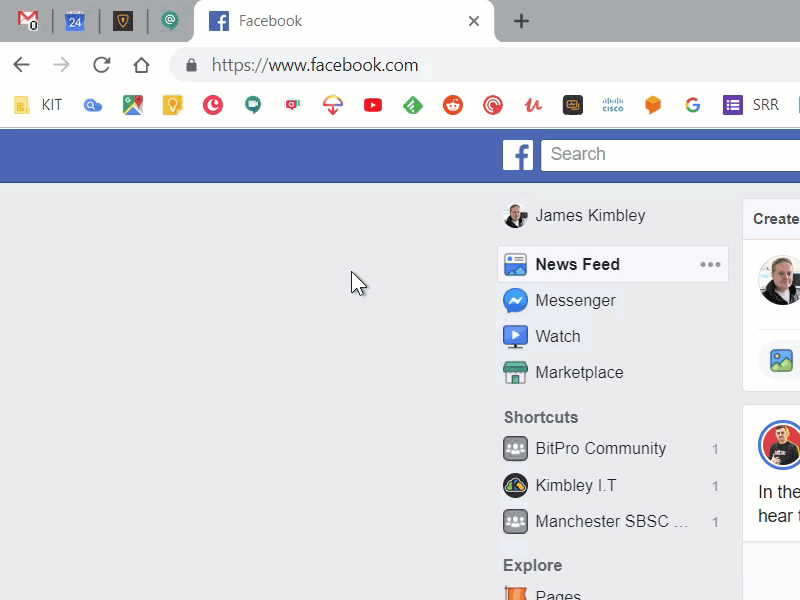
Task: Open the pinned tab with the shield icon
Action: (x=123, y=21)
